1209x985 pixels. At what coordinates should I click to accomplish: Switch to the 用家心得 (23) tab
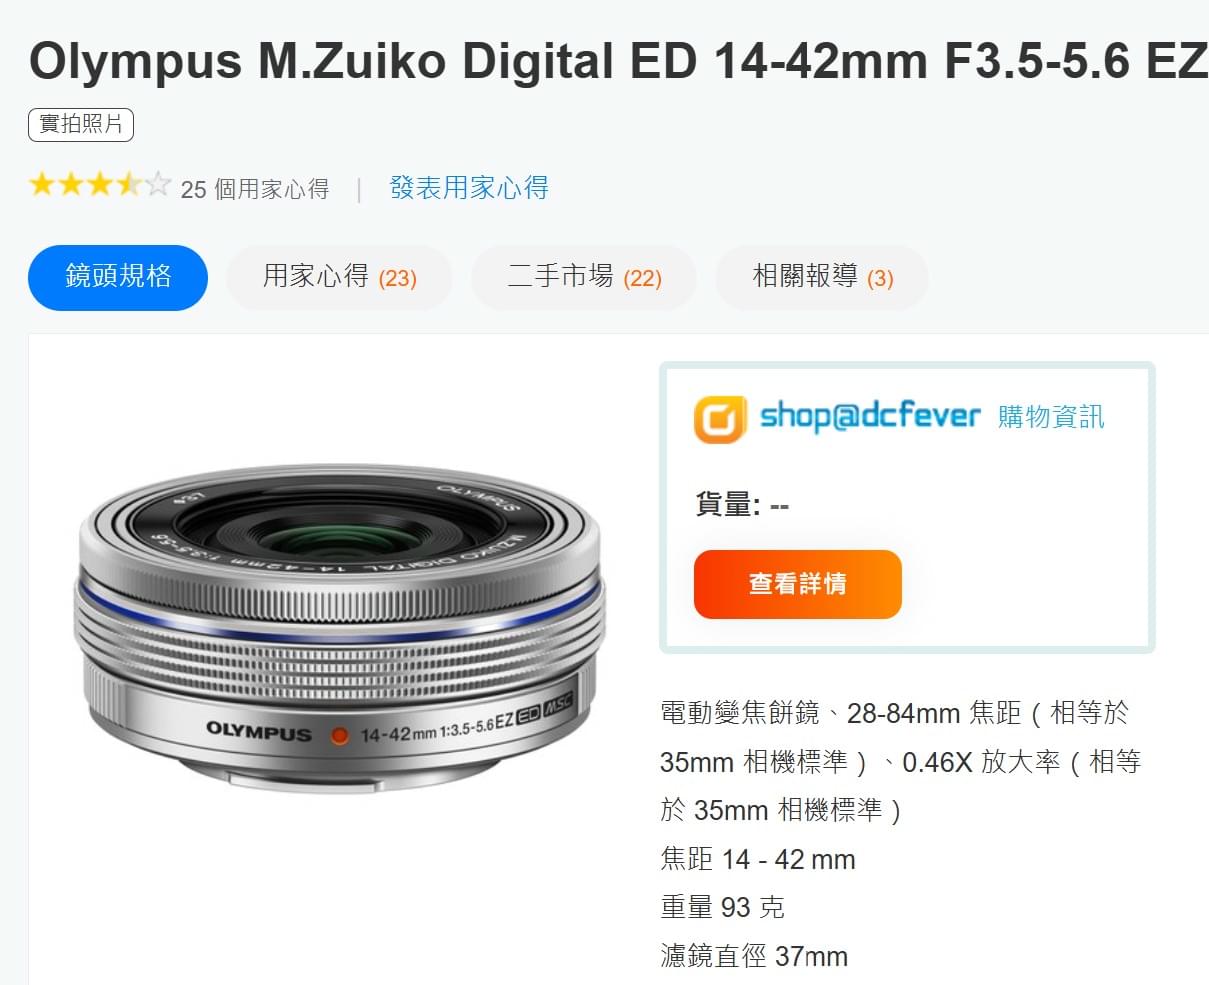point(339,277)
